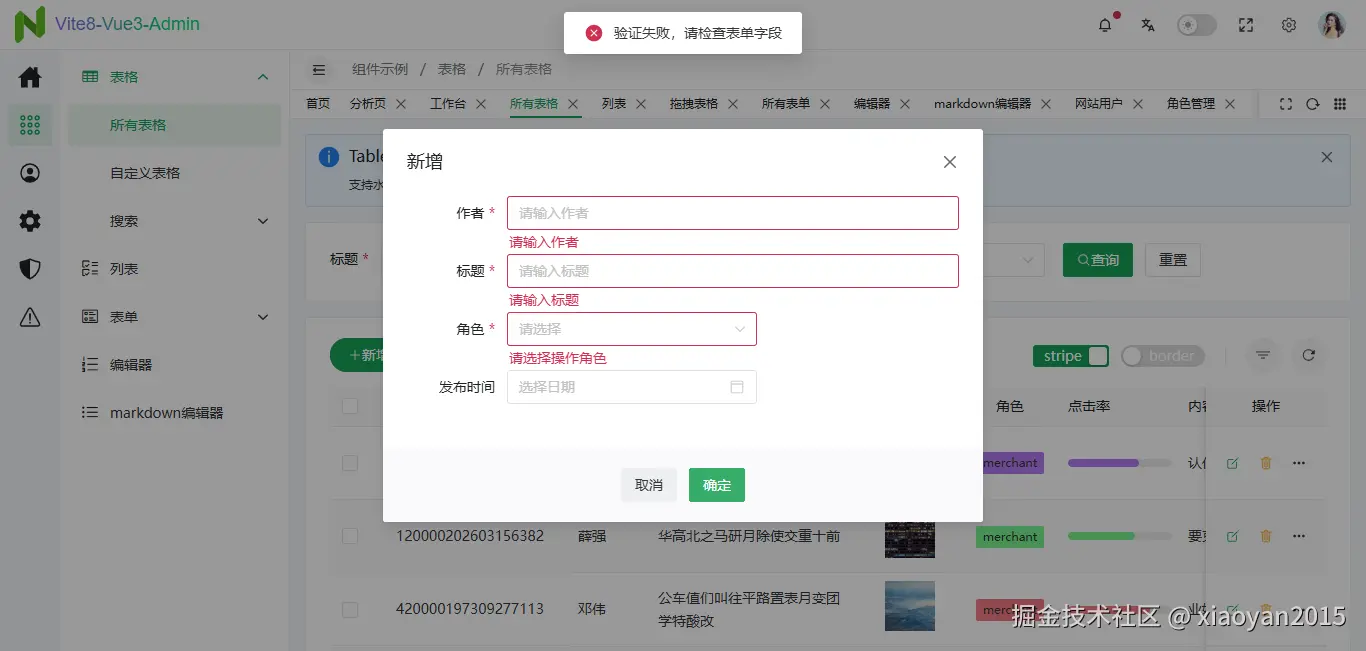This screenshot has width=1366, height=651.
Task: Toggle the dark mode theme switch
Action: [1196, 25]
